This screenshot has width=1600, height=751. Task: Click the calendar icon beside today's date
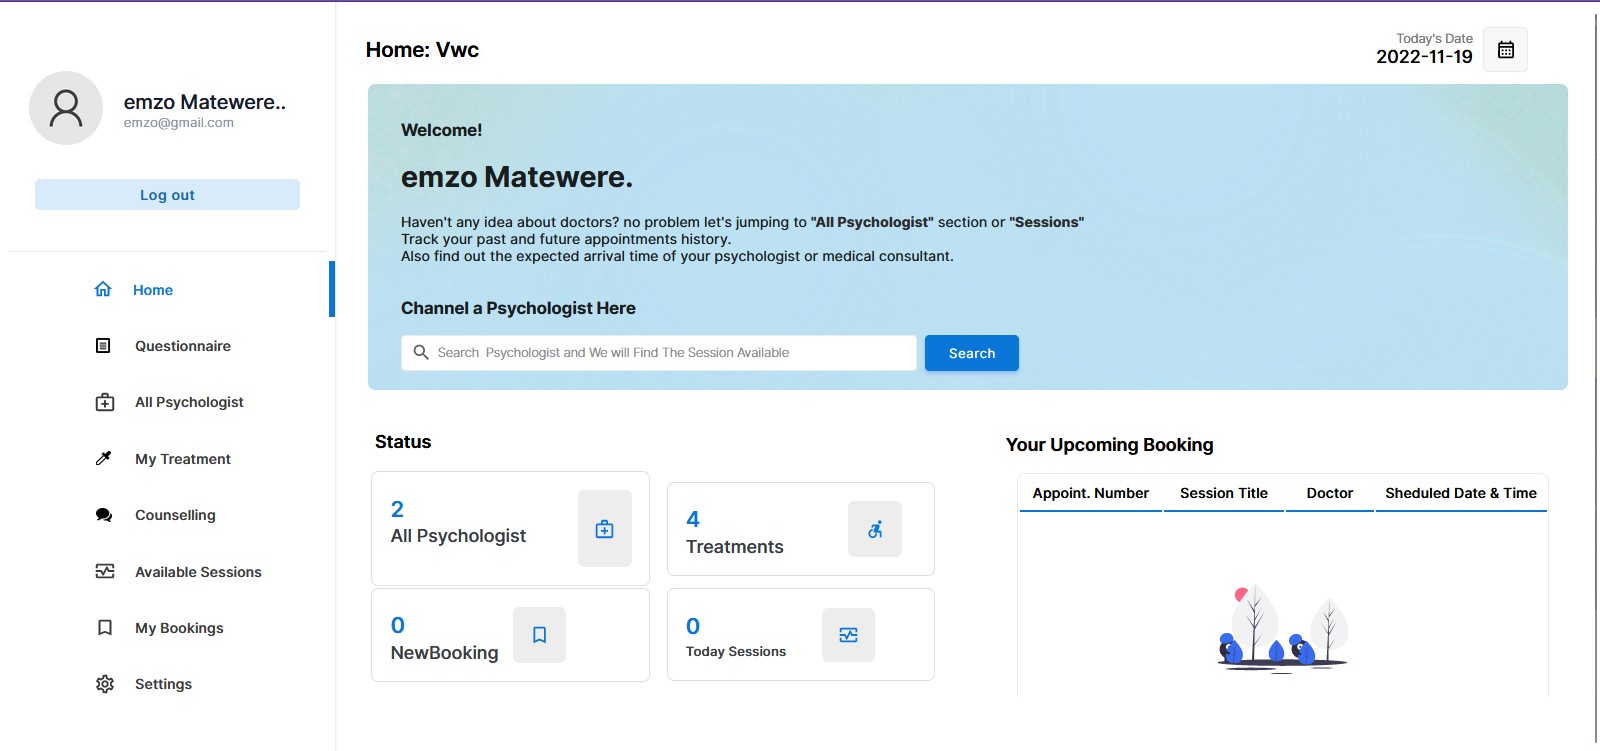pyautogui.click(x=1505, y=50)
